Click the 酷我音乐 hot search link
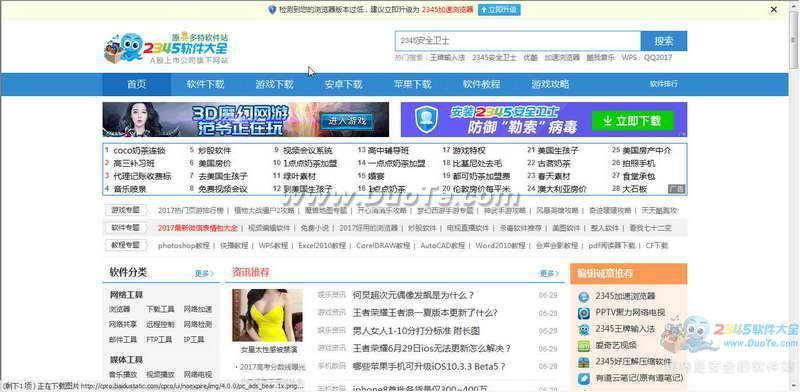 600,58
